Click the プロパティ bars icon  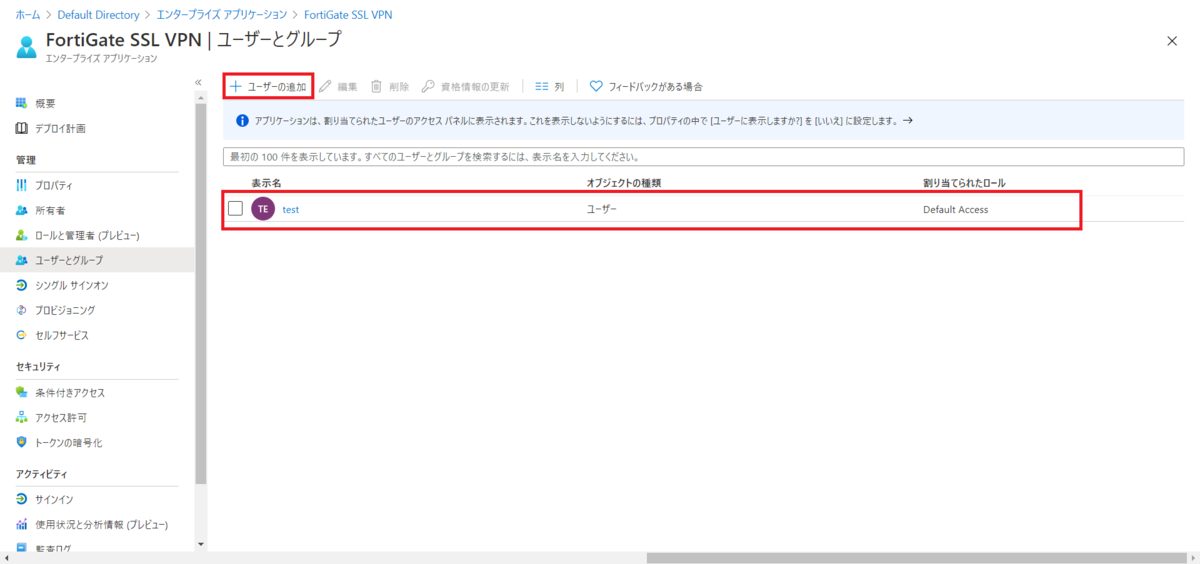pyautogui.click(x=22, y=186)
